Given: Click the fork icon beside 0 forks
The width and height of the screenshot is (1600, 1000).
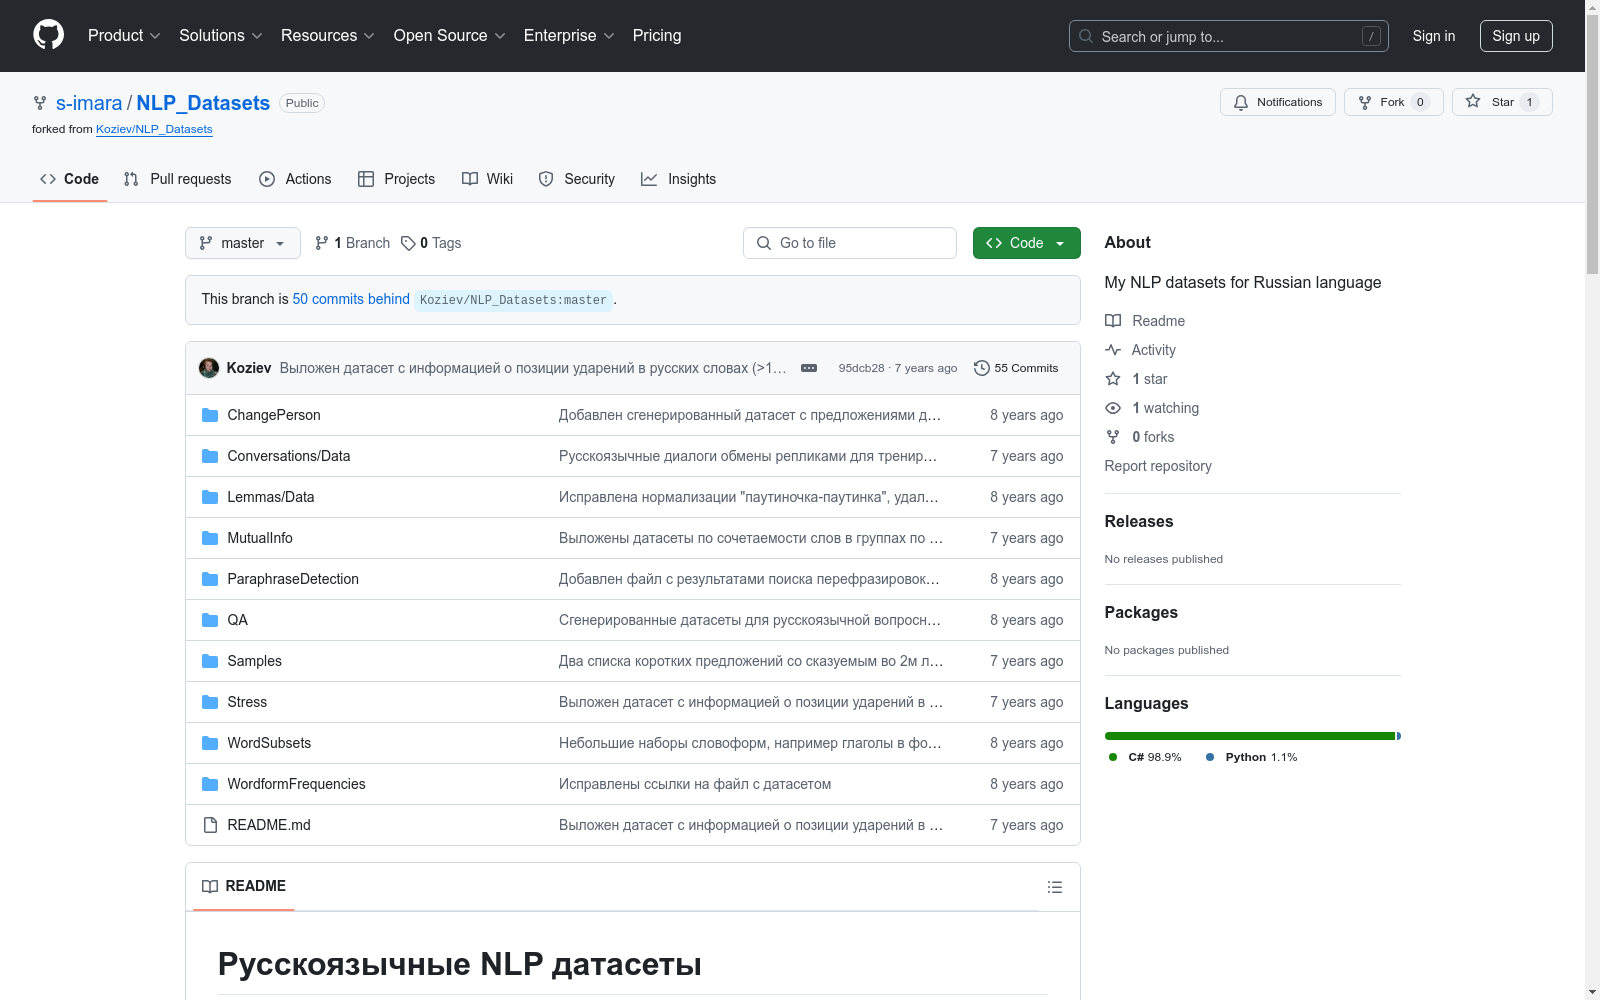Looking at the screenshot, I should [x=1113, y=437].
